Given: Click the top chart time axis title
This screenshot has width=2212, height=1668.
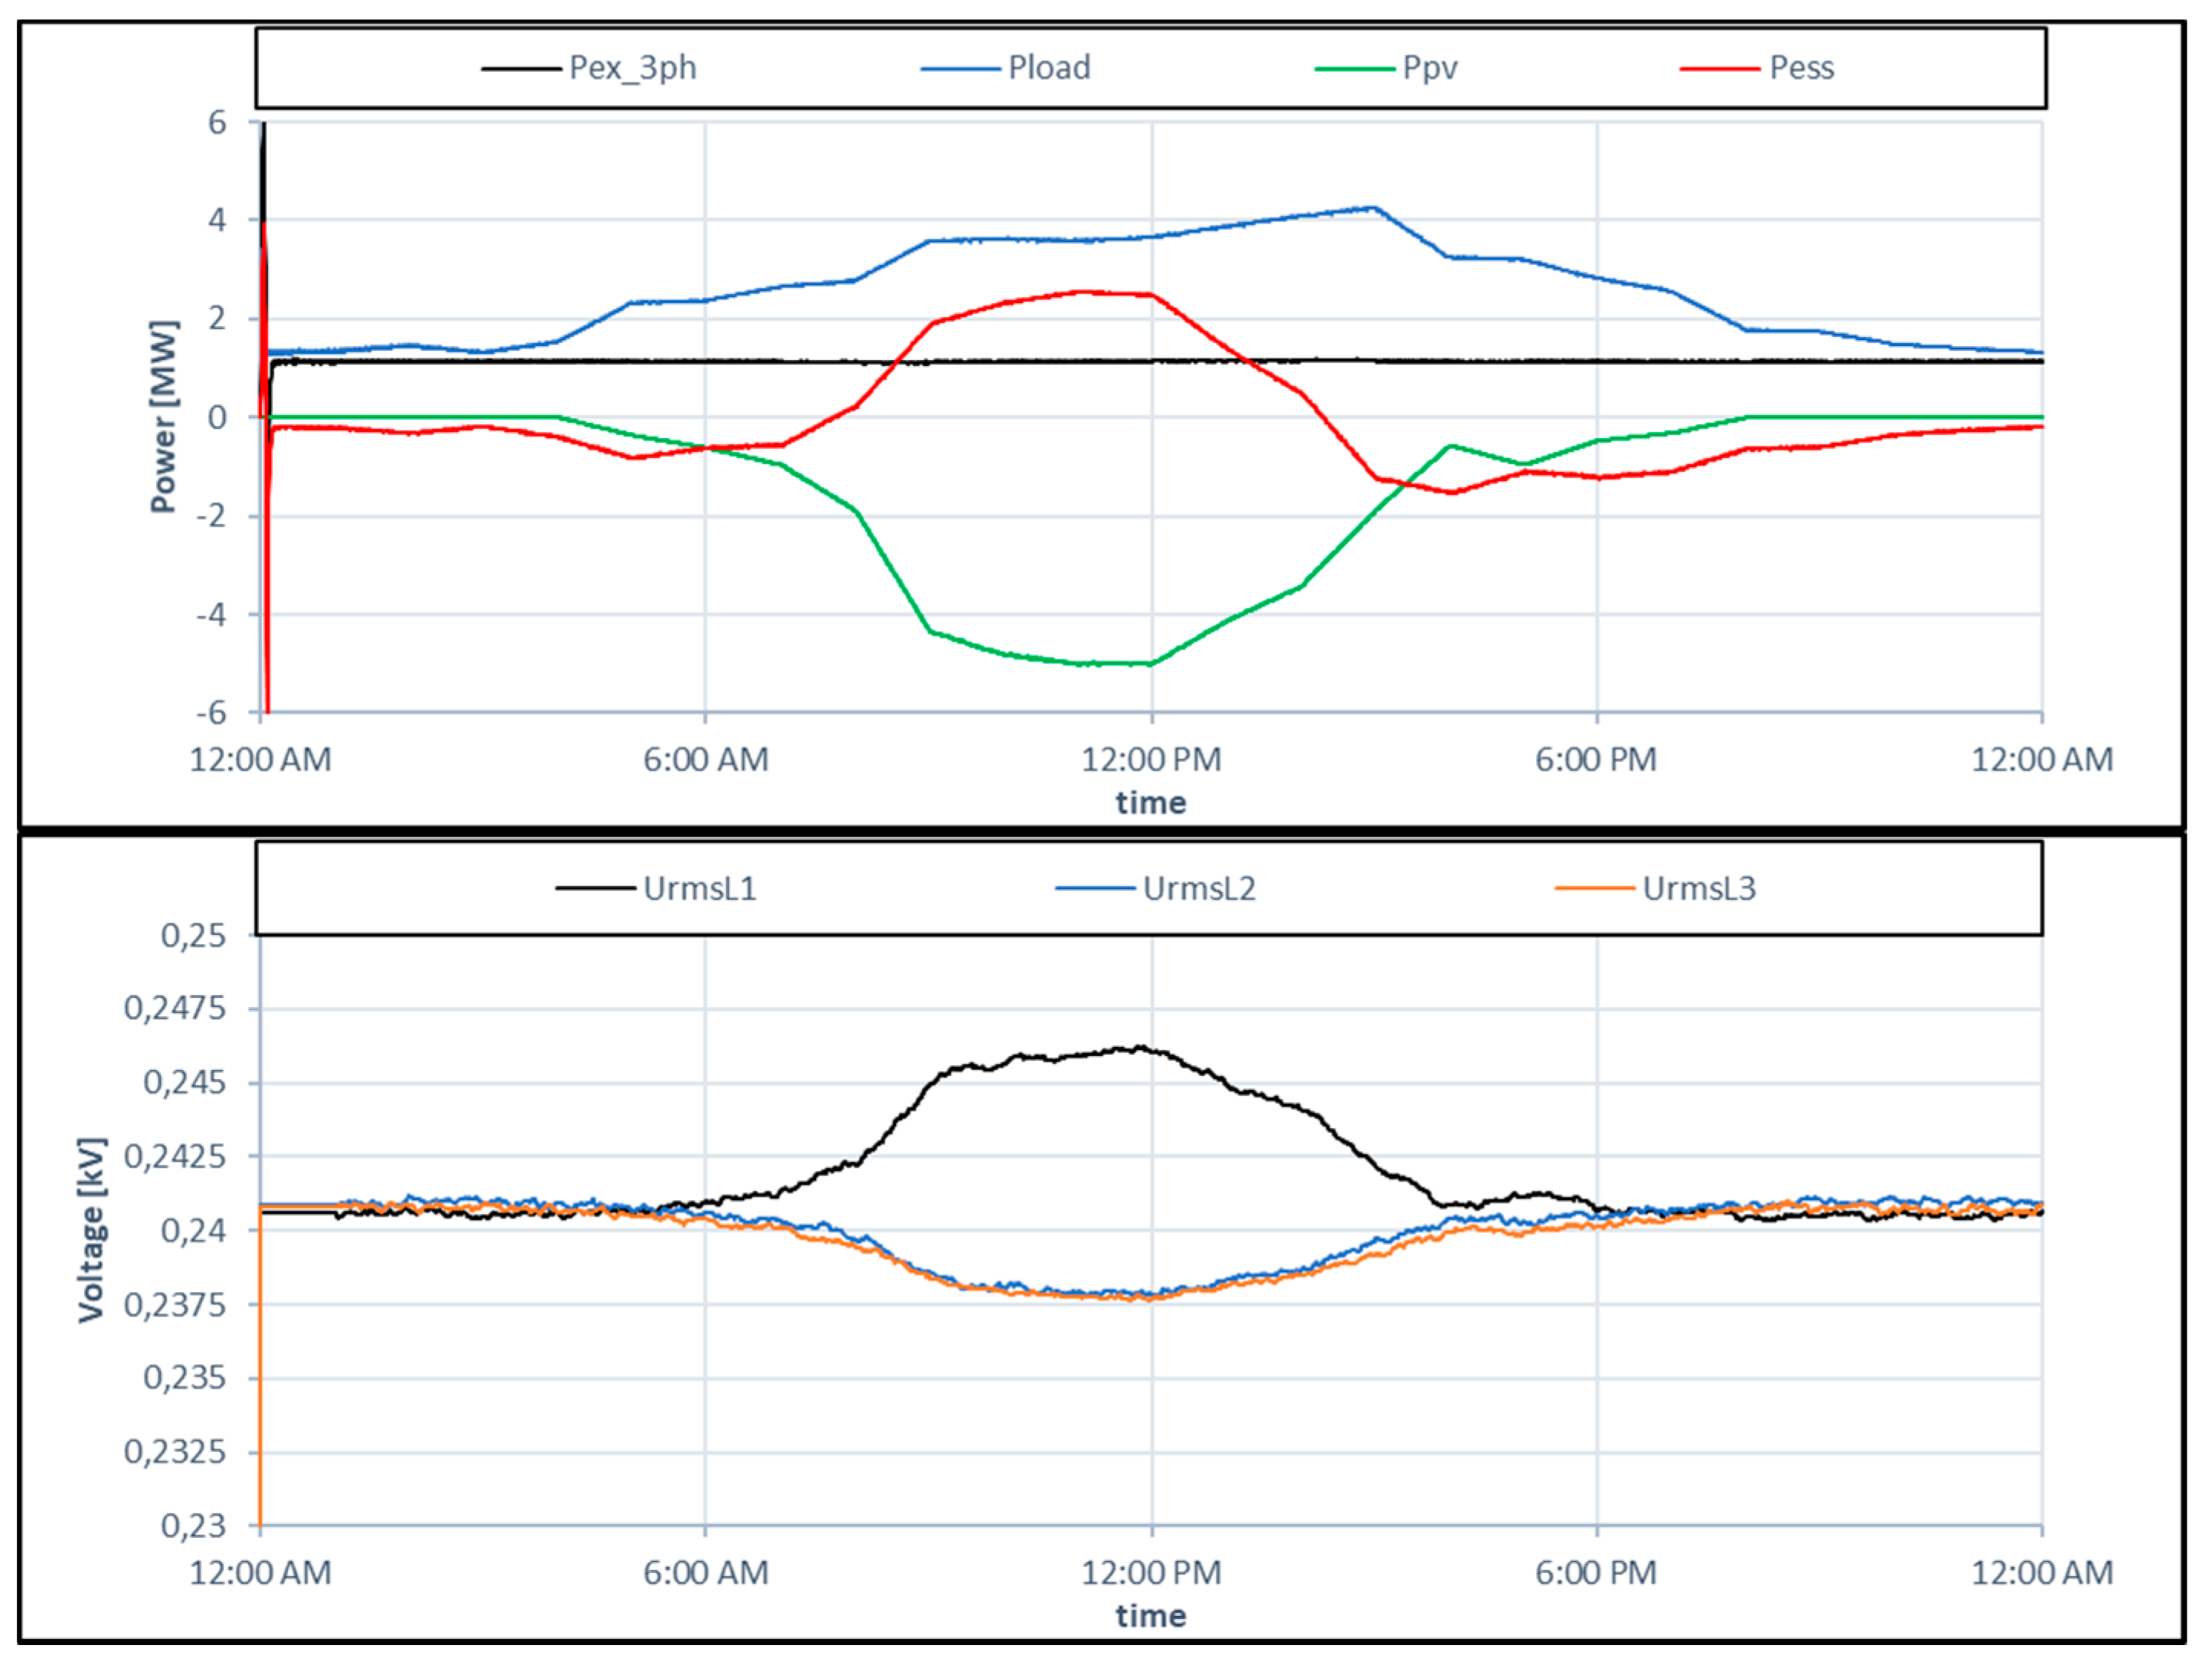Looking at the screenshot, I should [1150, 803].
